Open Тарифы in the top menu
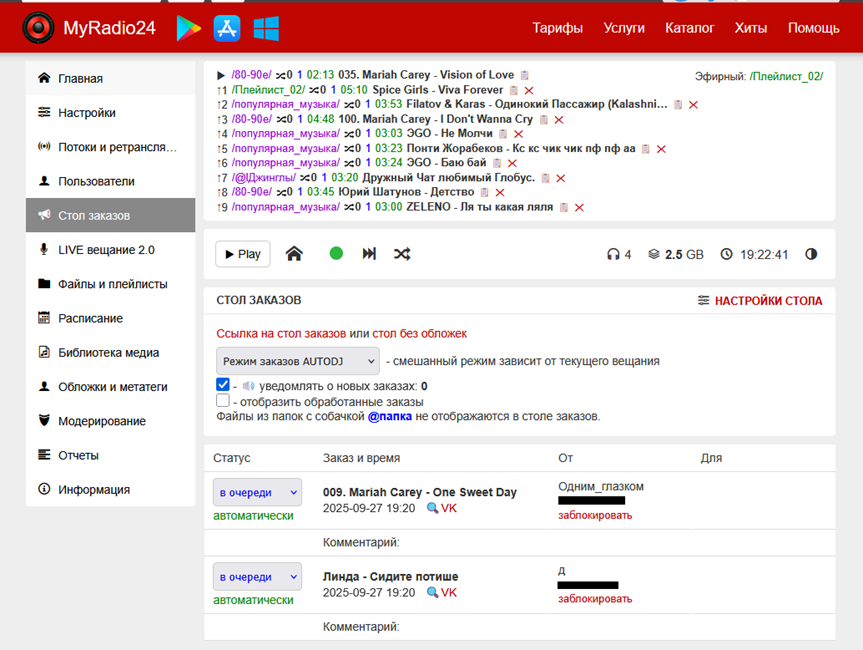 (557, 28)
